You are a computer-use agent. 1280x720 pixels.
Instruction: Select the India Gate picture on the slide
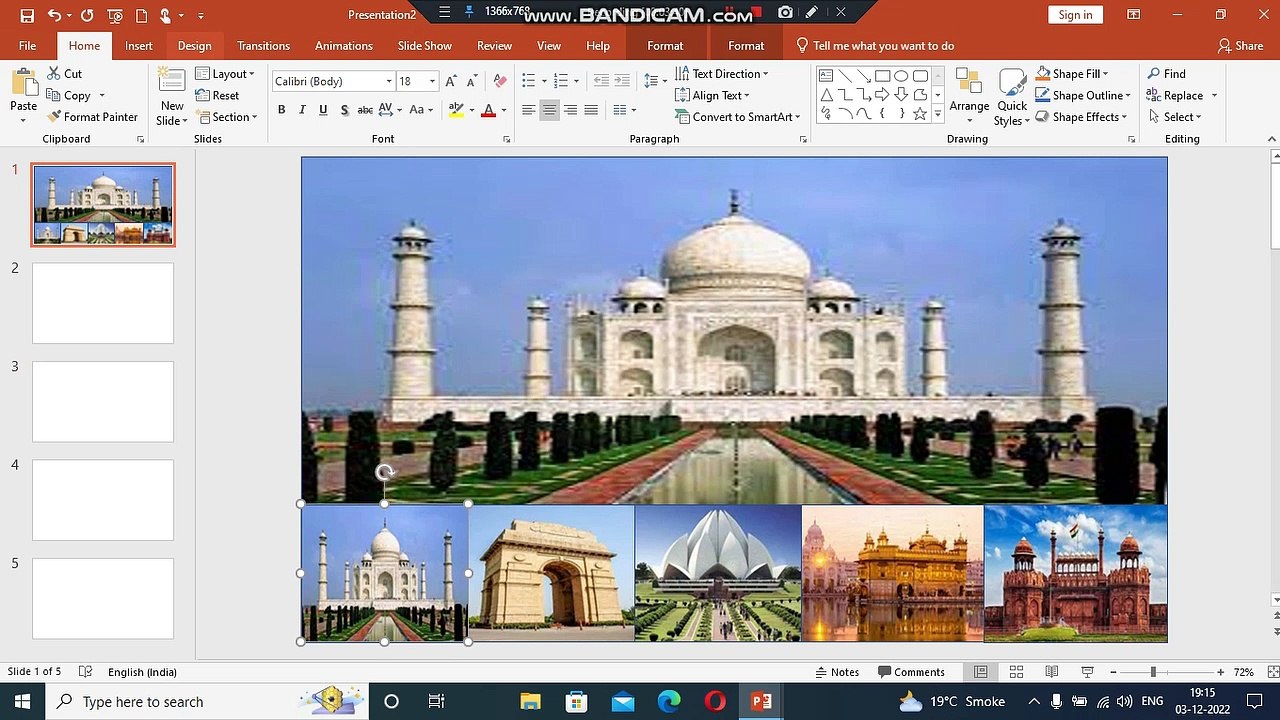point(551,573)
